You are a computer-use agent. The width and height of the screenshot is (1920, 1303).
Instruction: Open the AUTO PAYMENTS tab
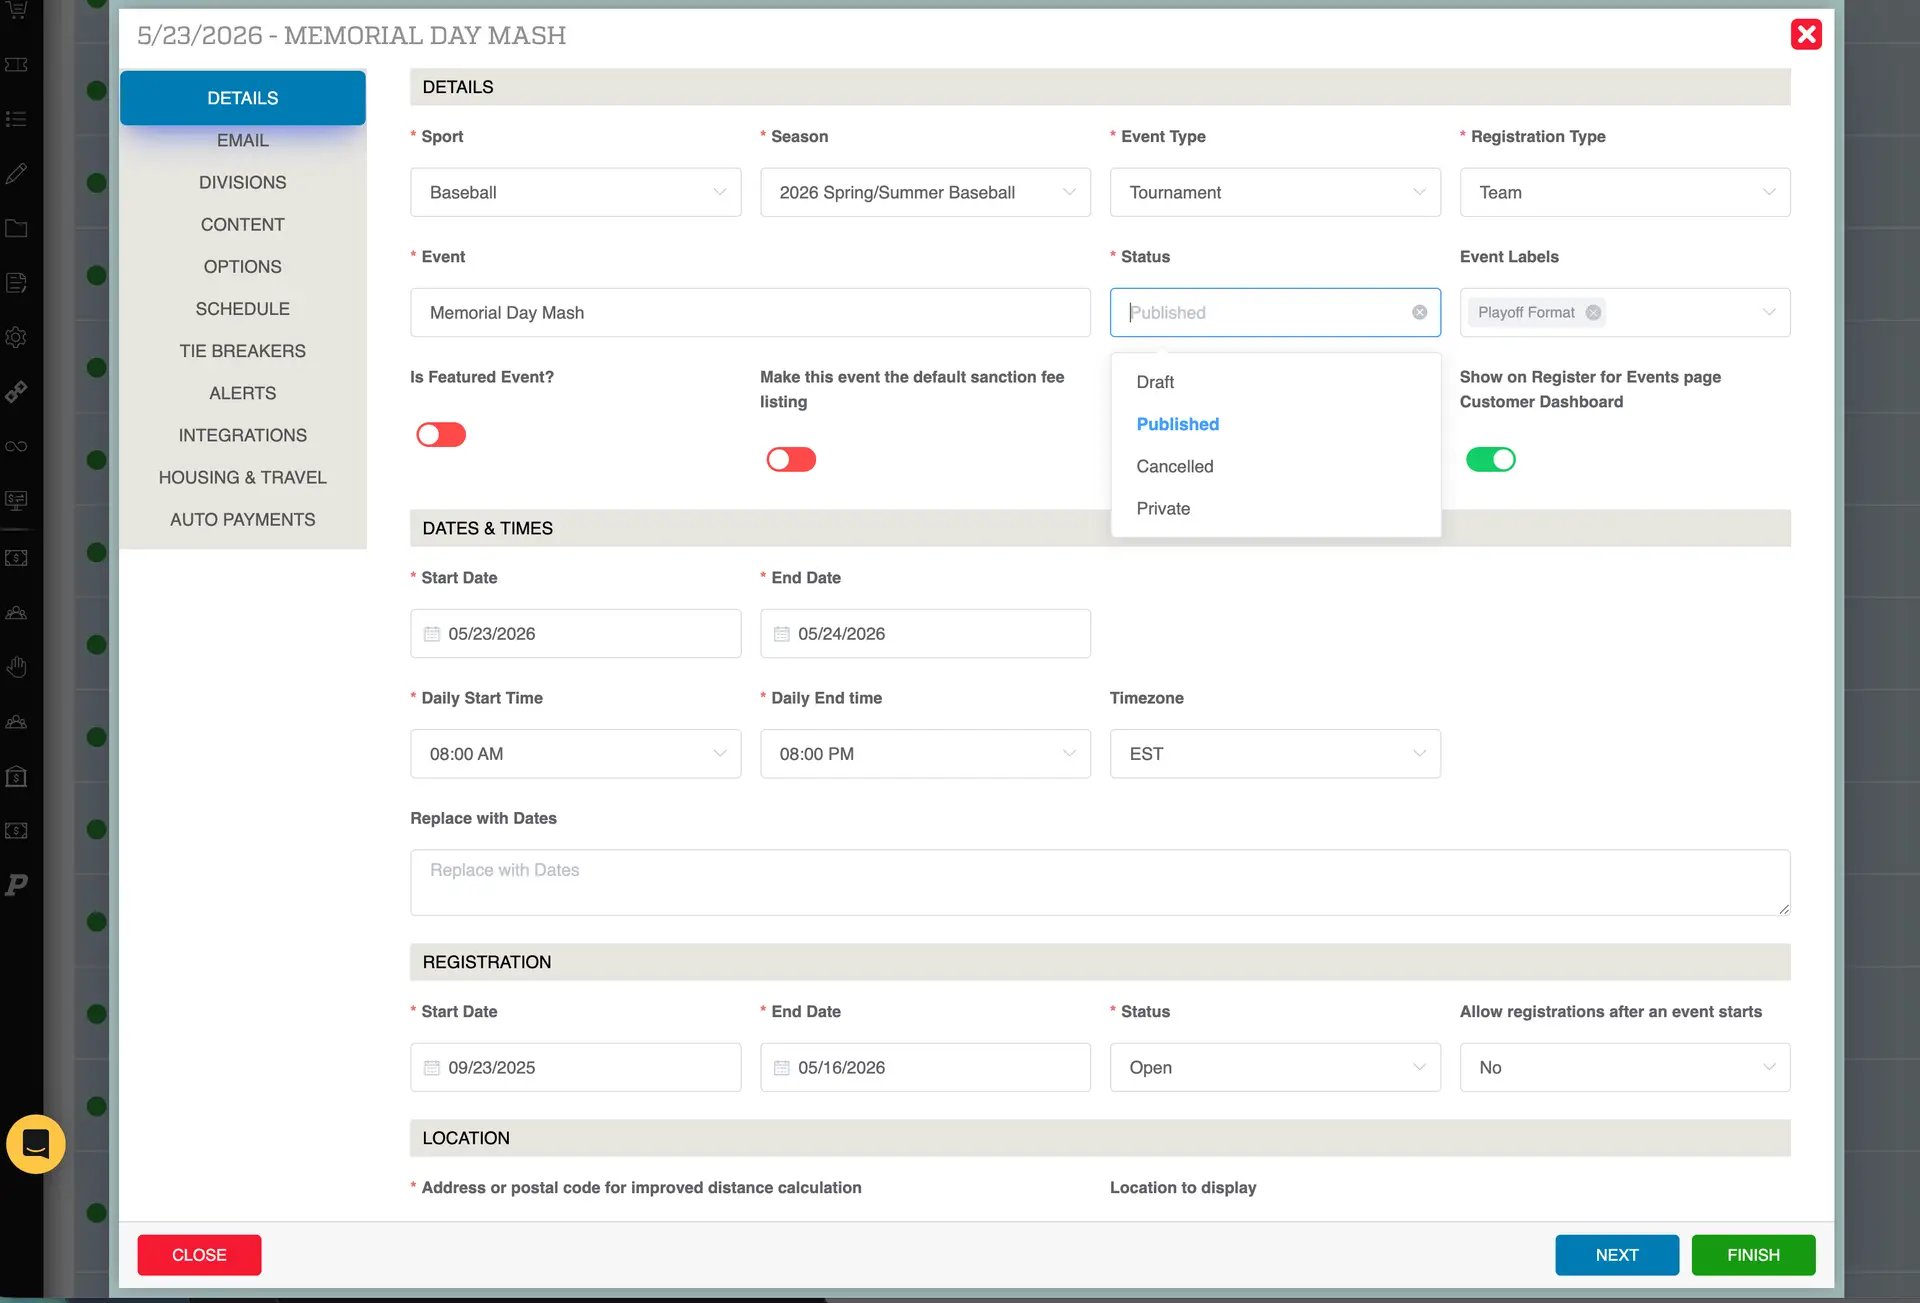coord(243,519)
